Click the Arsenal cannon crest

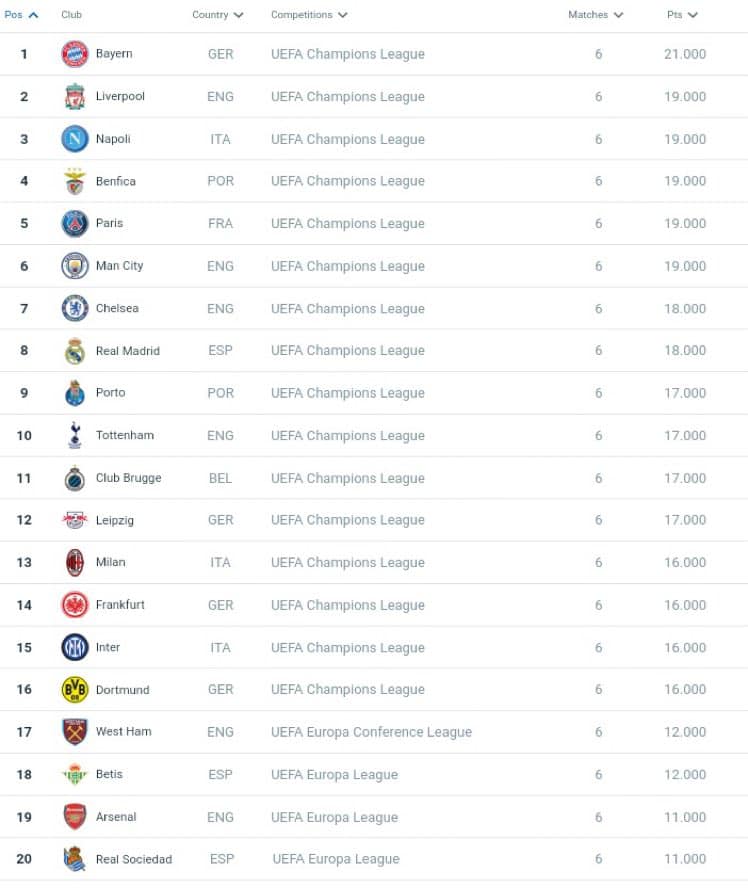(74, 817)
